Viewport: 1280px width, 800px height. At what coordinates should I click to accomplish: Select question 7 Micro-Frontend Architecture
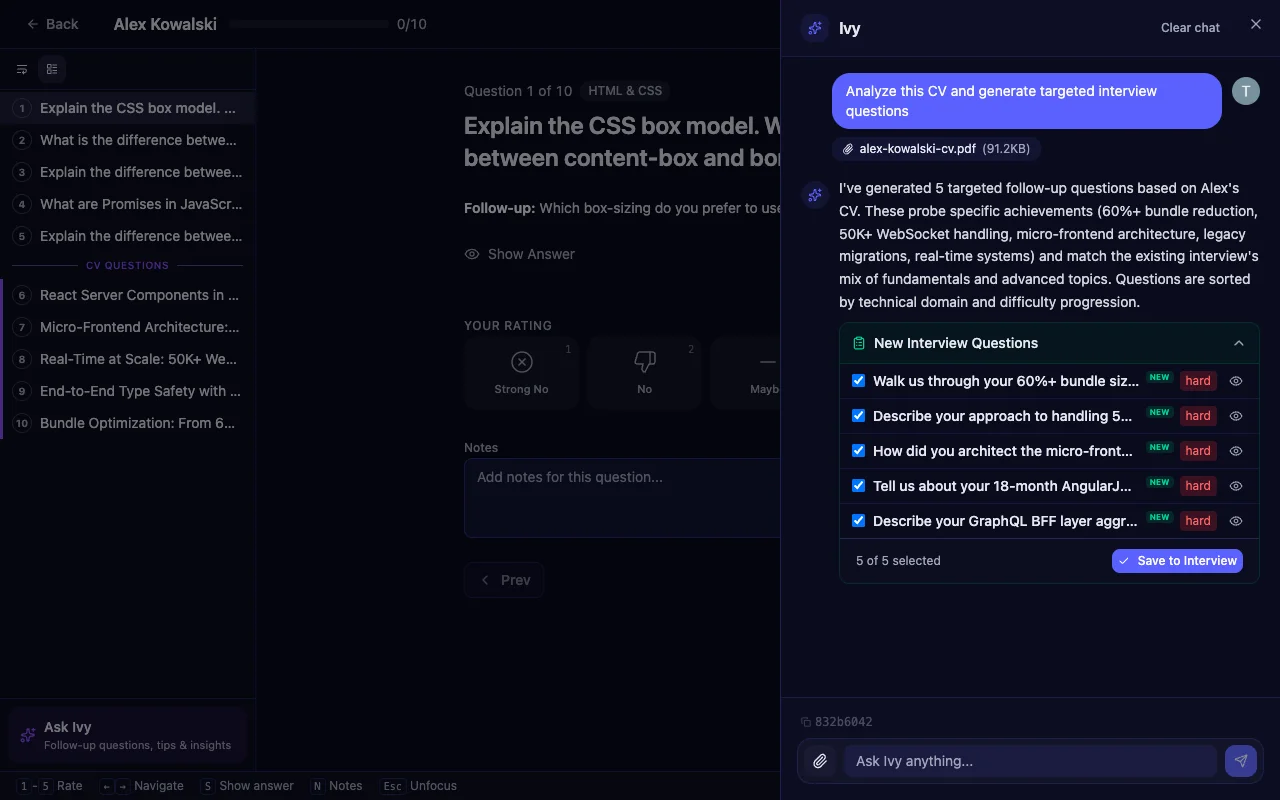coord(139,327)
